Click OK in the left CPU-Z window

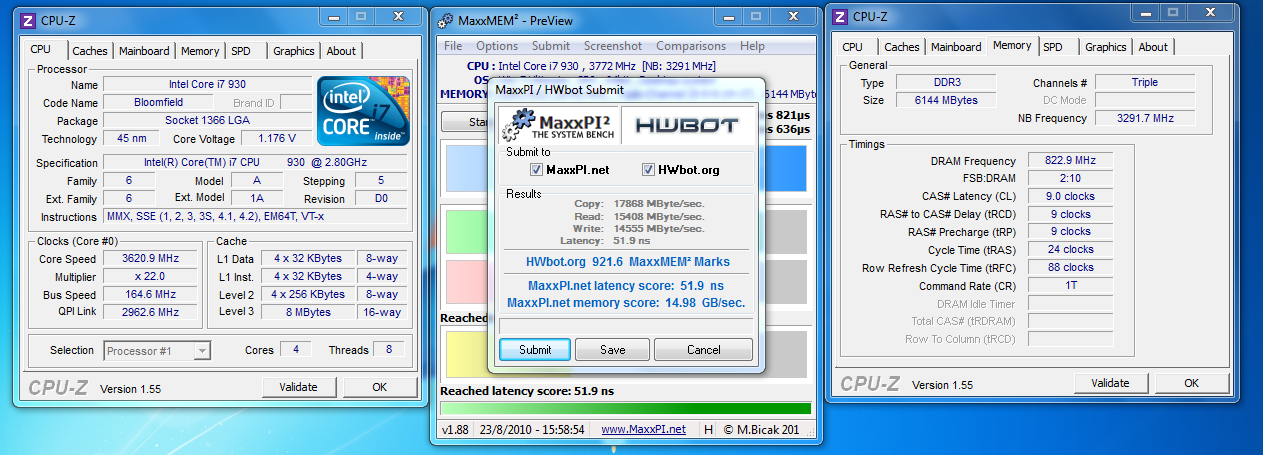point(379,386)
